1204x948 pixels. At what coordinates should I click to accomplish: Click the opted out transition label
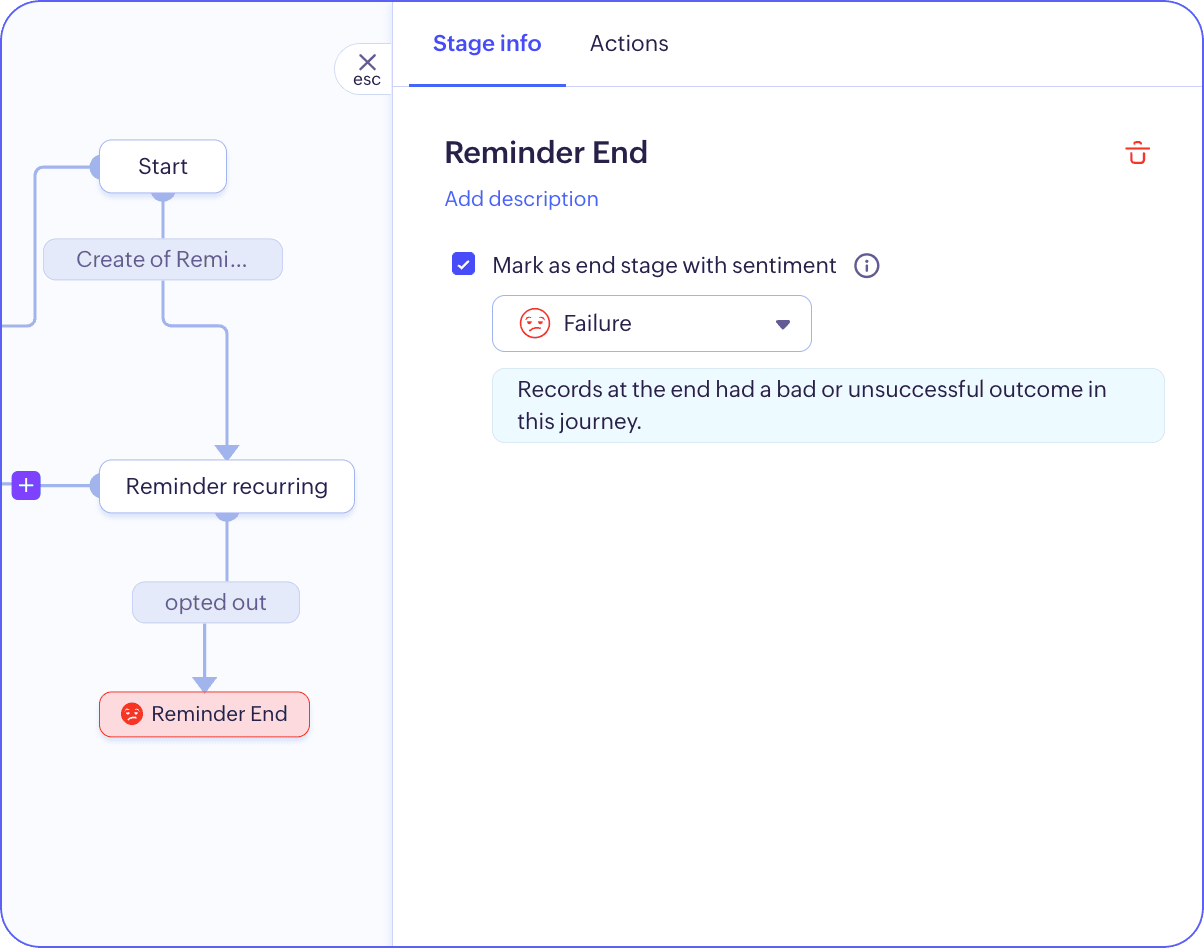(215, 603)
